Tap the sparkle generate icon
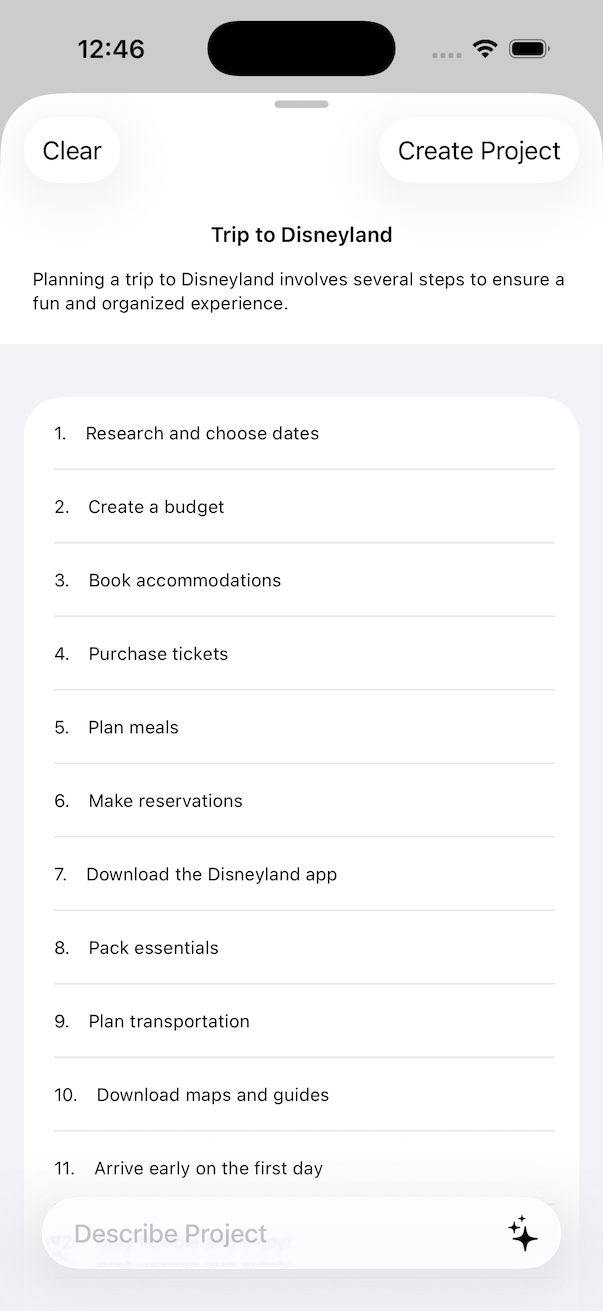The width and height of the screenshot is (603, 1311). point(523,1233)
